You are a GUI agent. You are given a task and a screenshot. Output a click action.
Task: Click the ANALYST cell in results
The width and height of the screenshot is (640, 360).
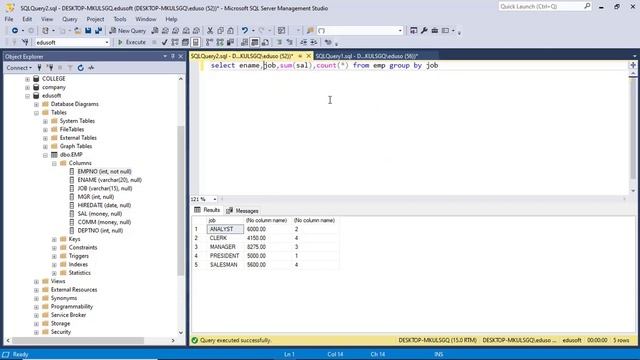pos(225,229)
